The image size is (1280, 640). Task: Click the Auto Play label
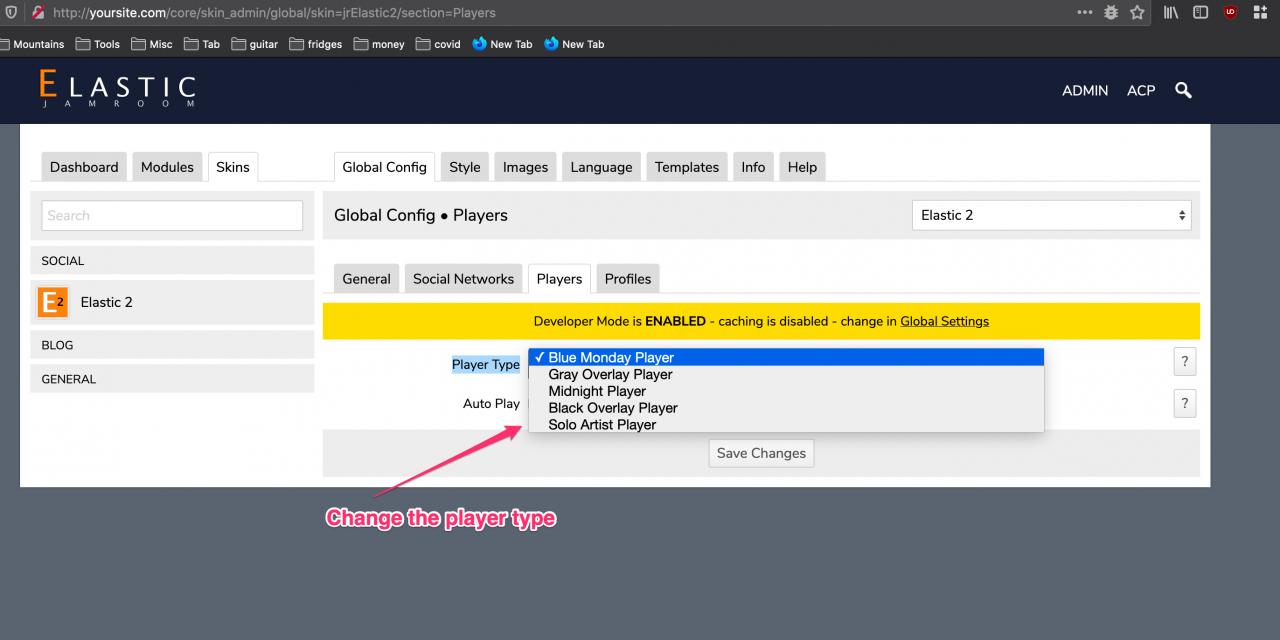point(491,403)
